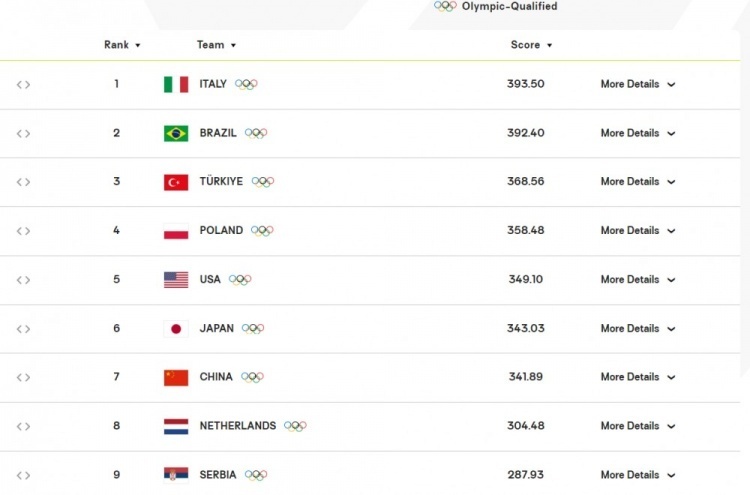Click the Türkiye flag icon
This screenshot has width=750, height=495.
point(176,182)
